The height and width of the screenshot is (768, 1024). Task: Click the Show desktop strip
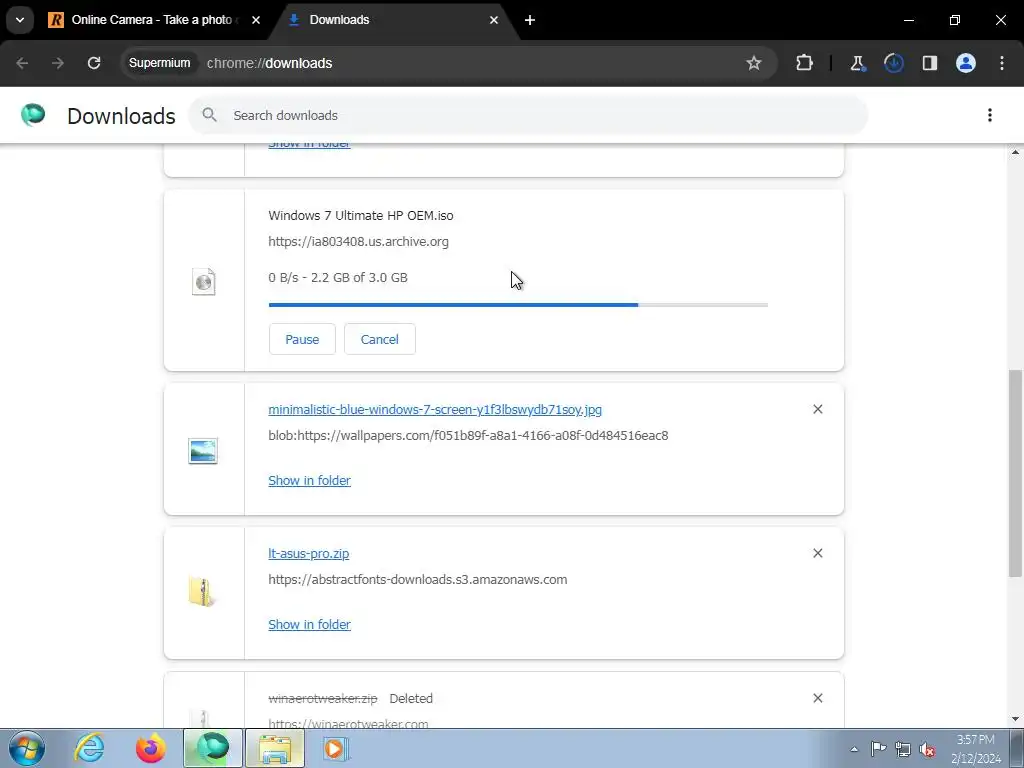point(1017,748)
